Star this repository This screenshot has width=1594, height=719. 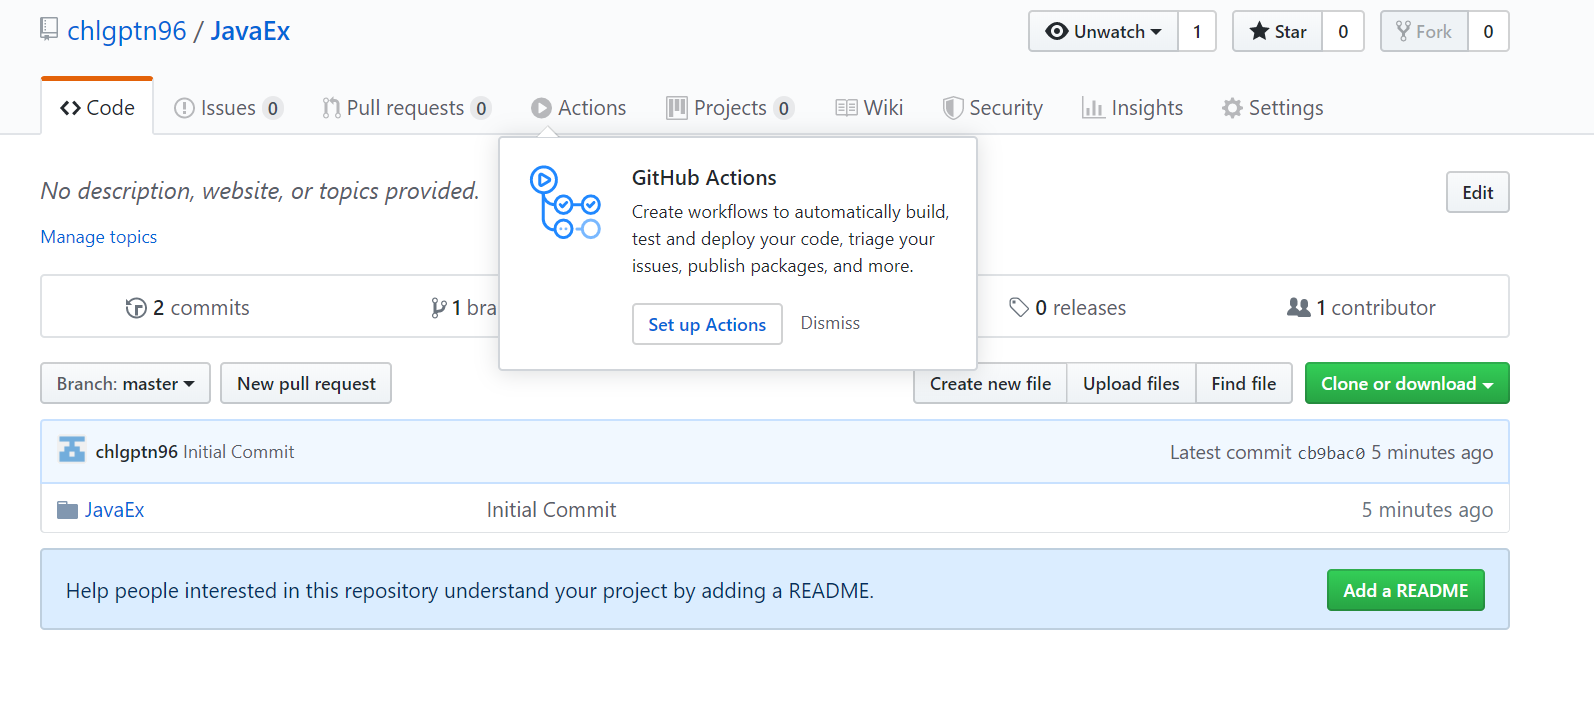[1278, 32]
